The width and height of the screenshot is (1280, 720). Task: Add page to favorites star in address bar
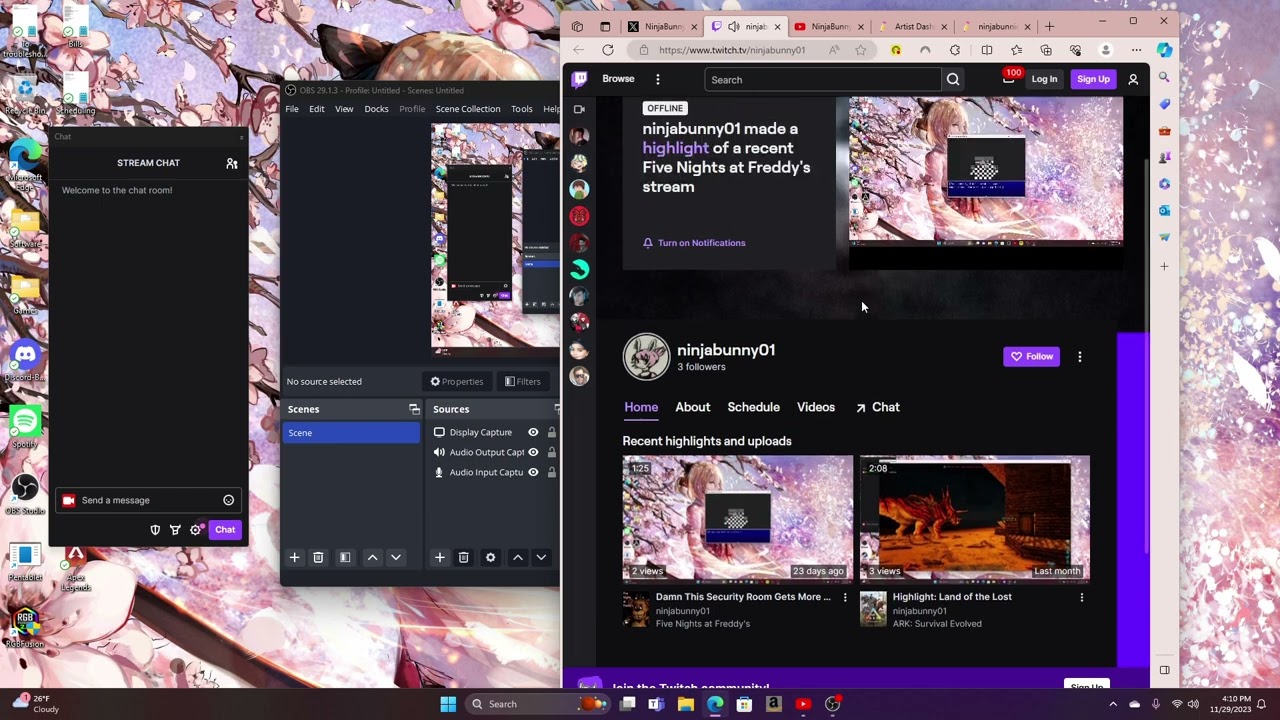(x=861, y=50)
